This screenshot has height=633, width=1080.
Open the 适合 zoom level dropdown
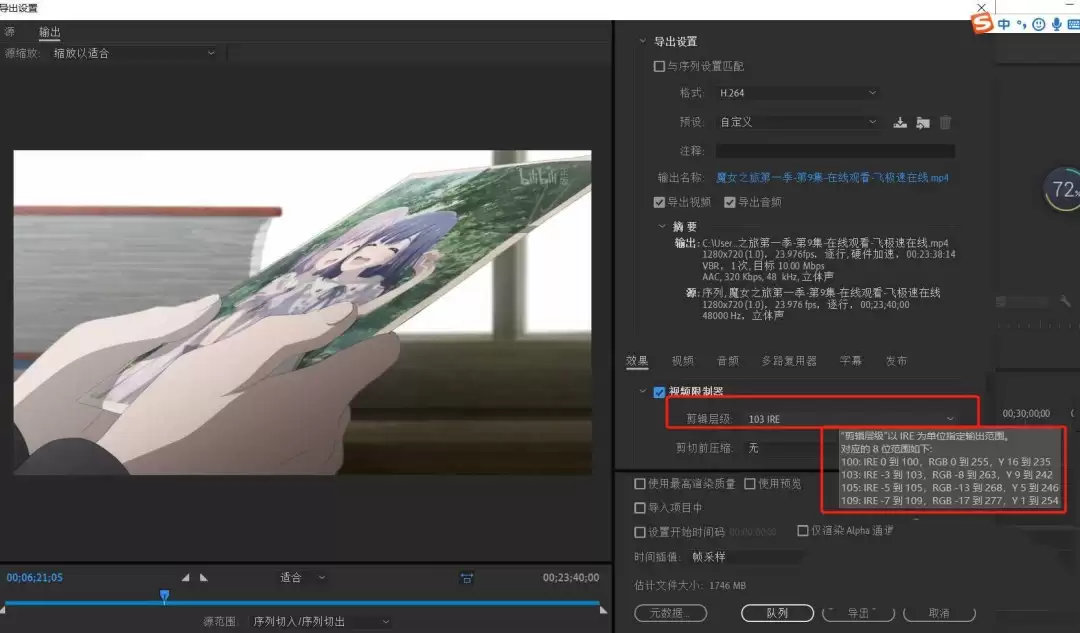click(x=302, y=577)
